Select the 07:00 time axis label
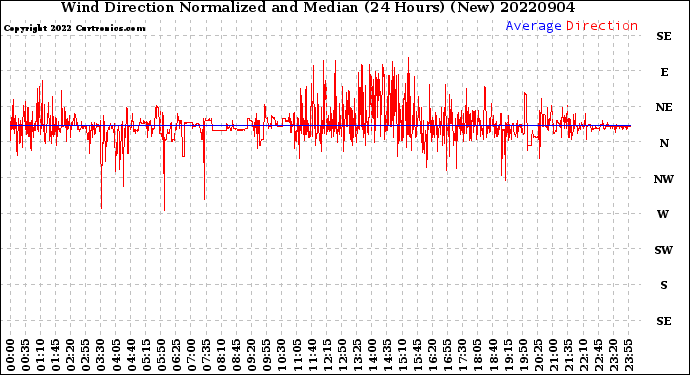The width and height of the screenshot is (690, 375). tap(191, 355)
